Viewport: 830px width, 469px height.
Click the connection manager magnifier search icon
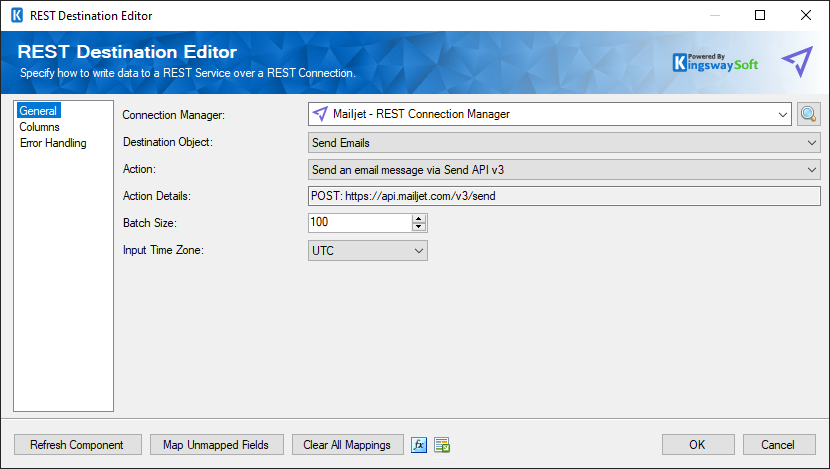point(808,114)
